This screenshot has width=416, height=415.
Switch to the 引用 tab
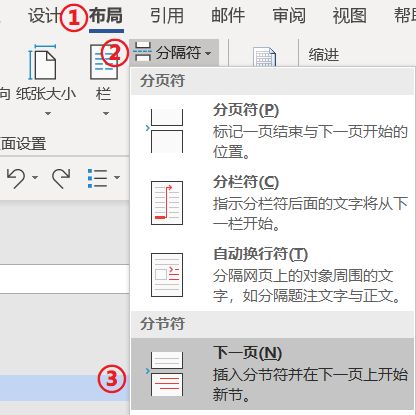167,16
